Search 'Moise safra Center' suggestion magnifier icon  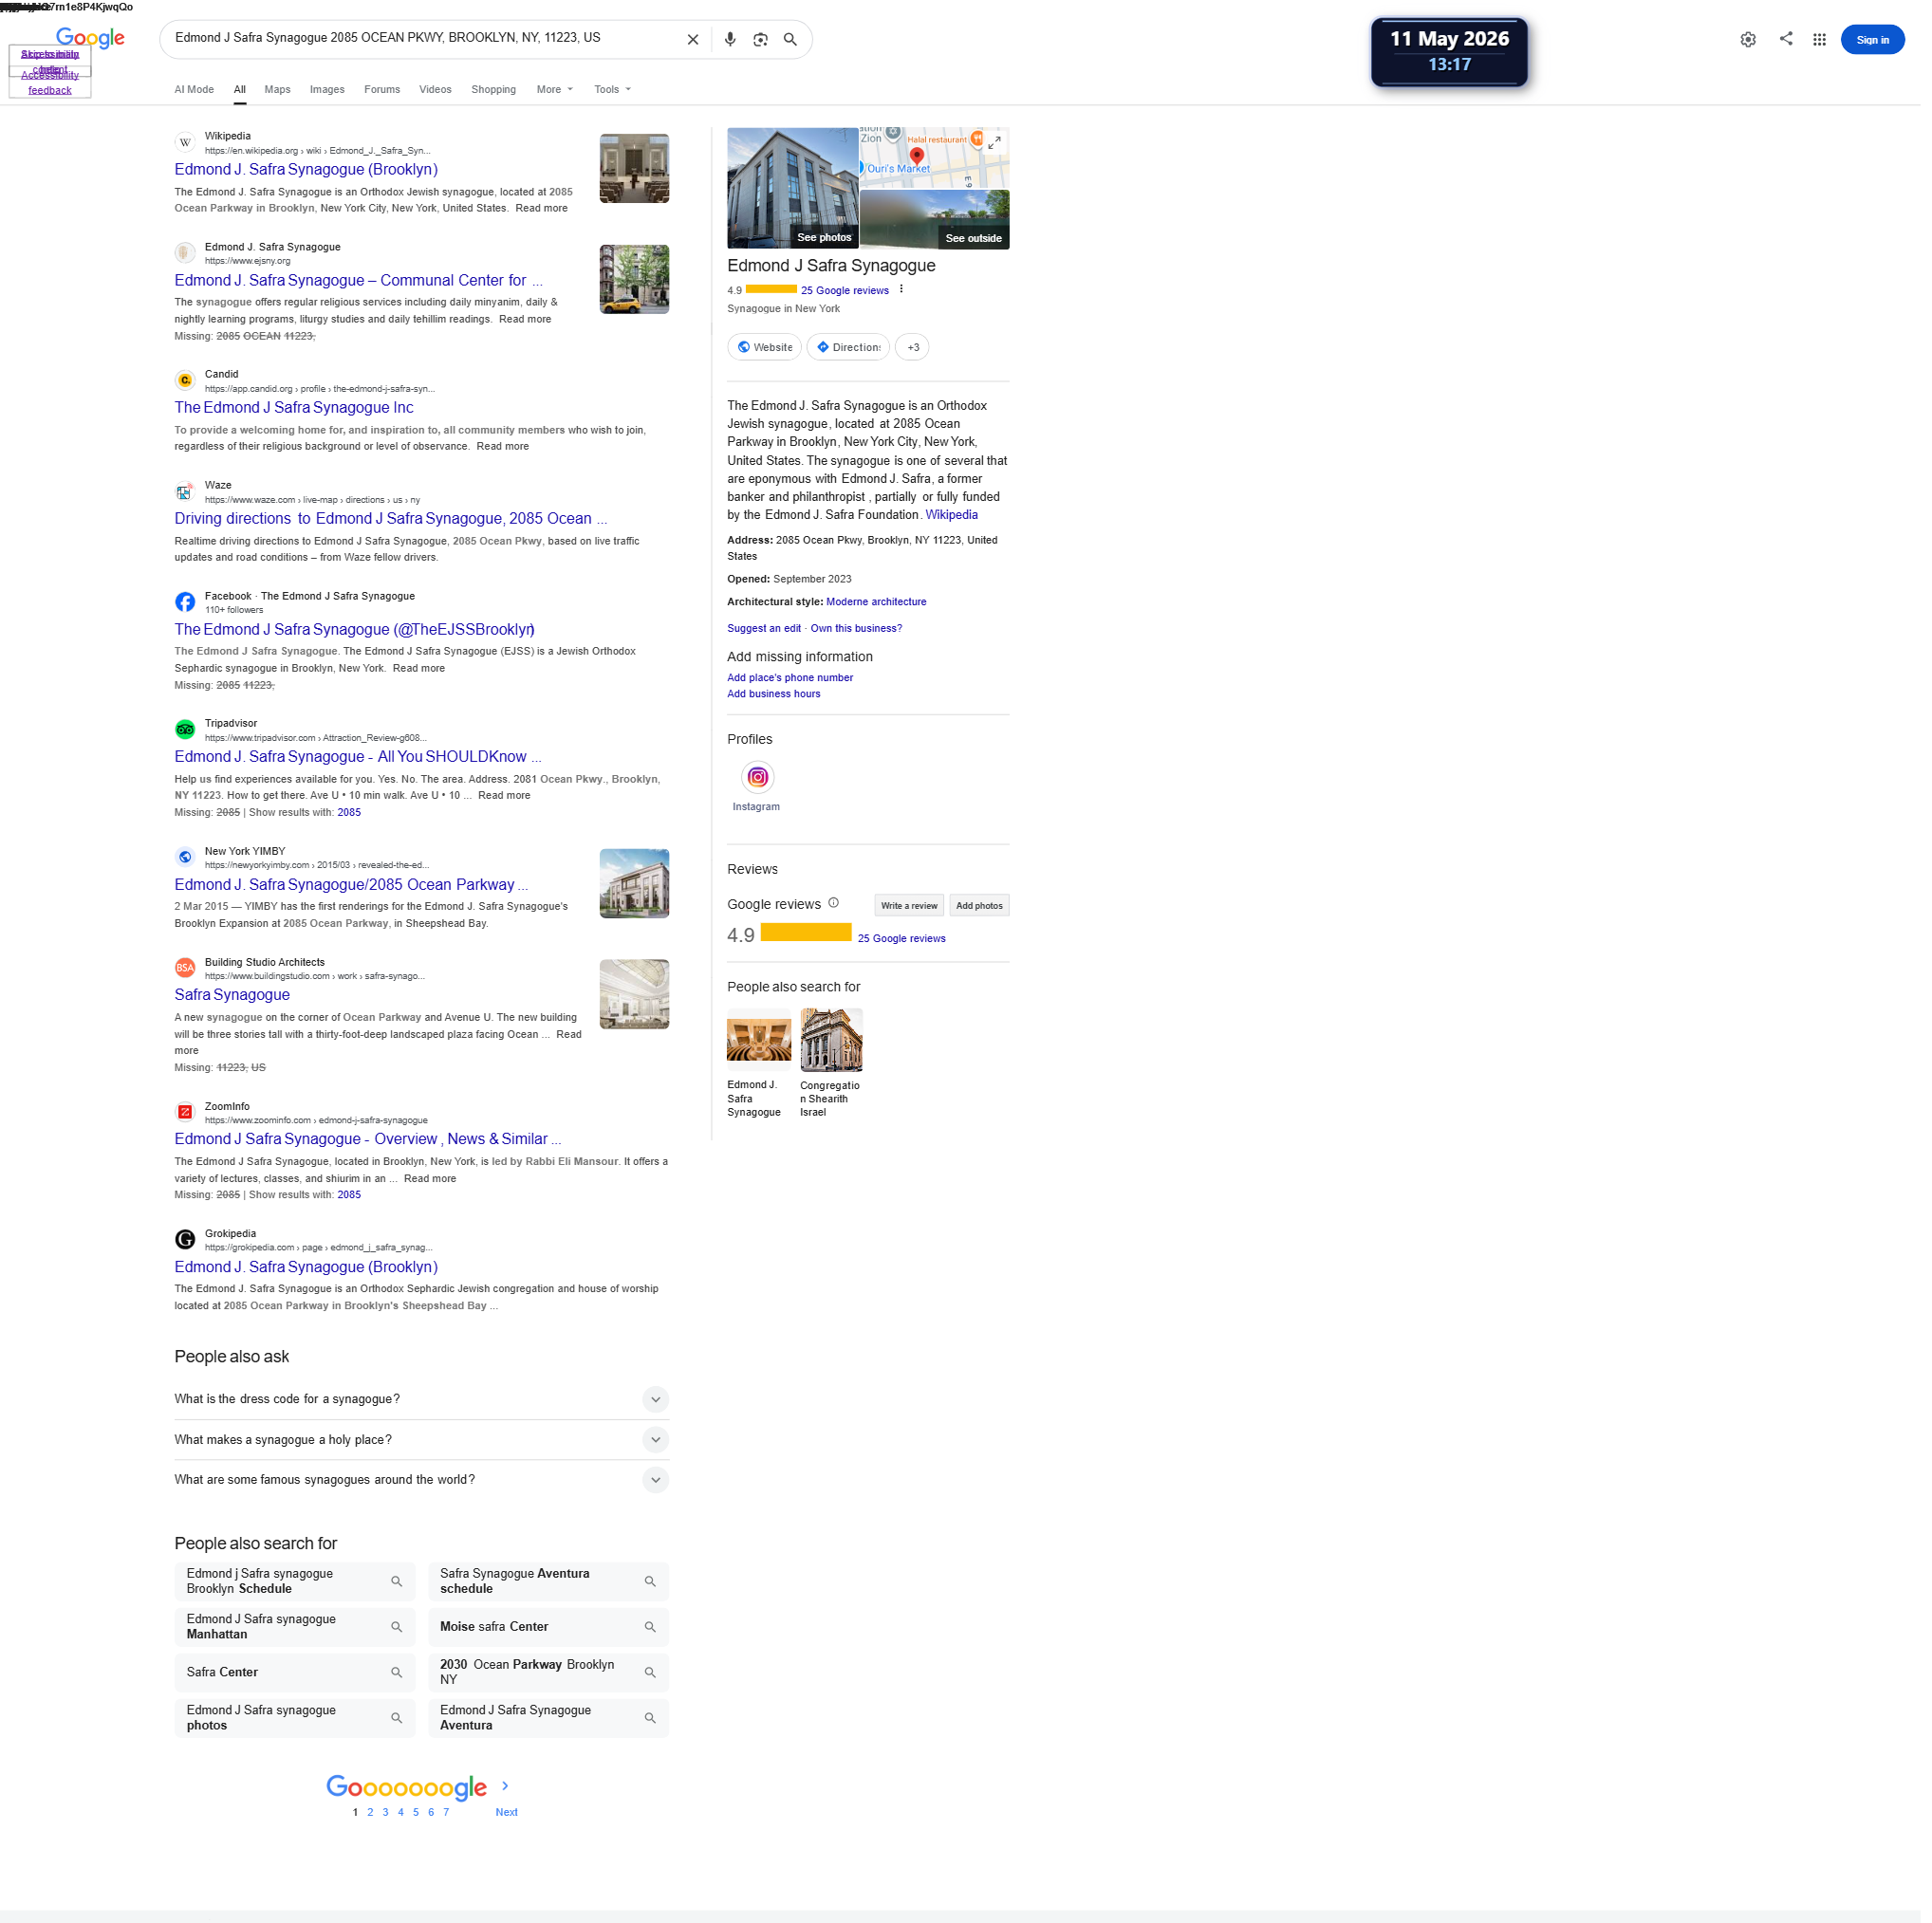coord(654,1635)
